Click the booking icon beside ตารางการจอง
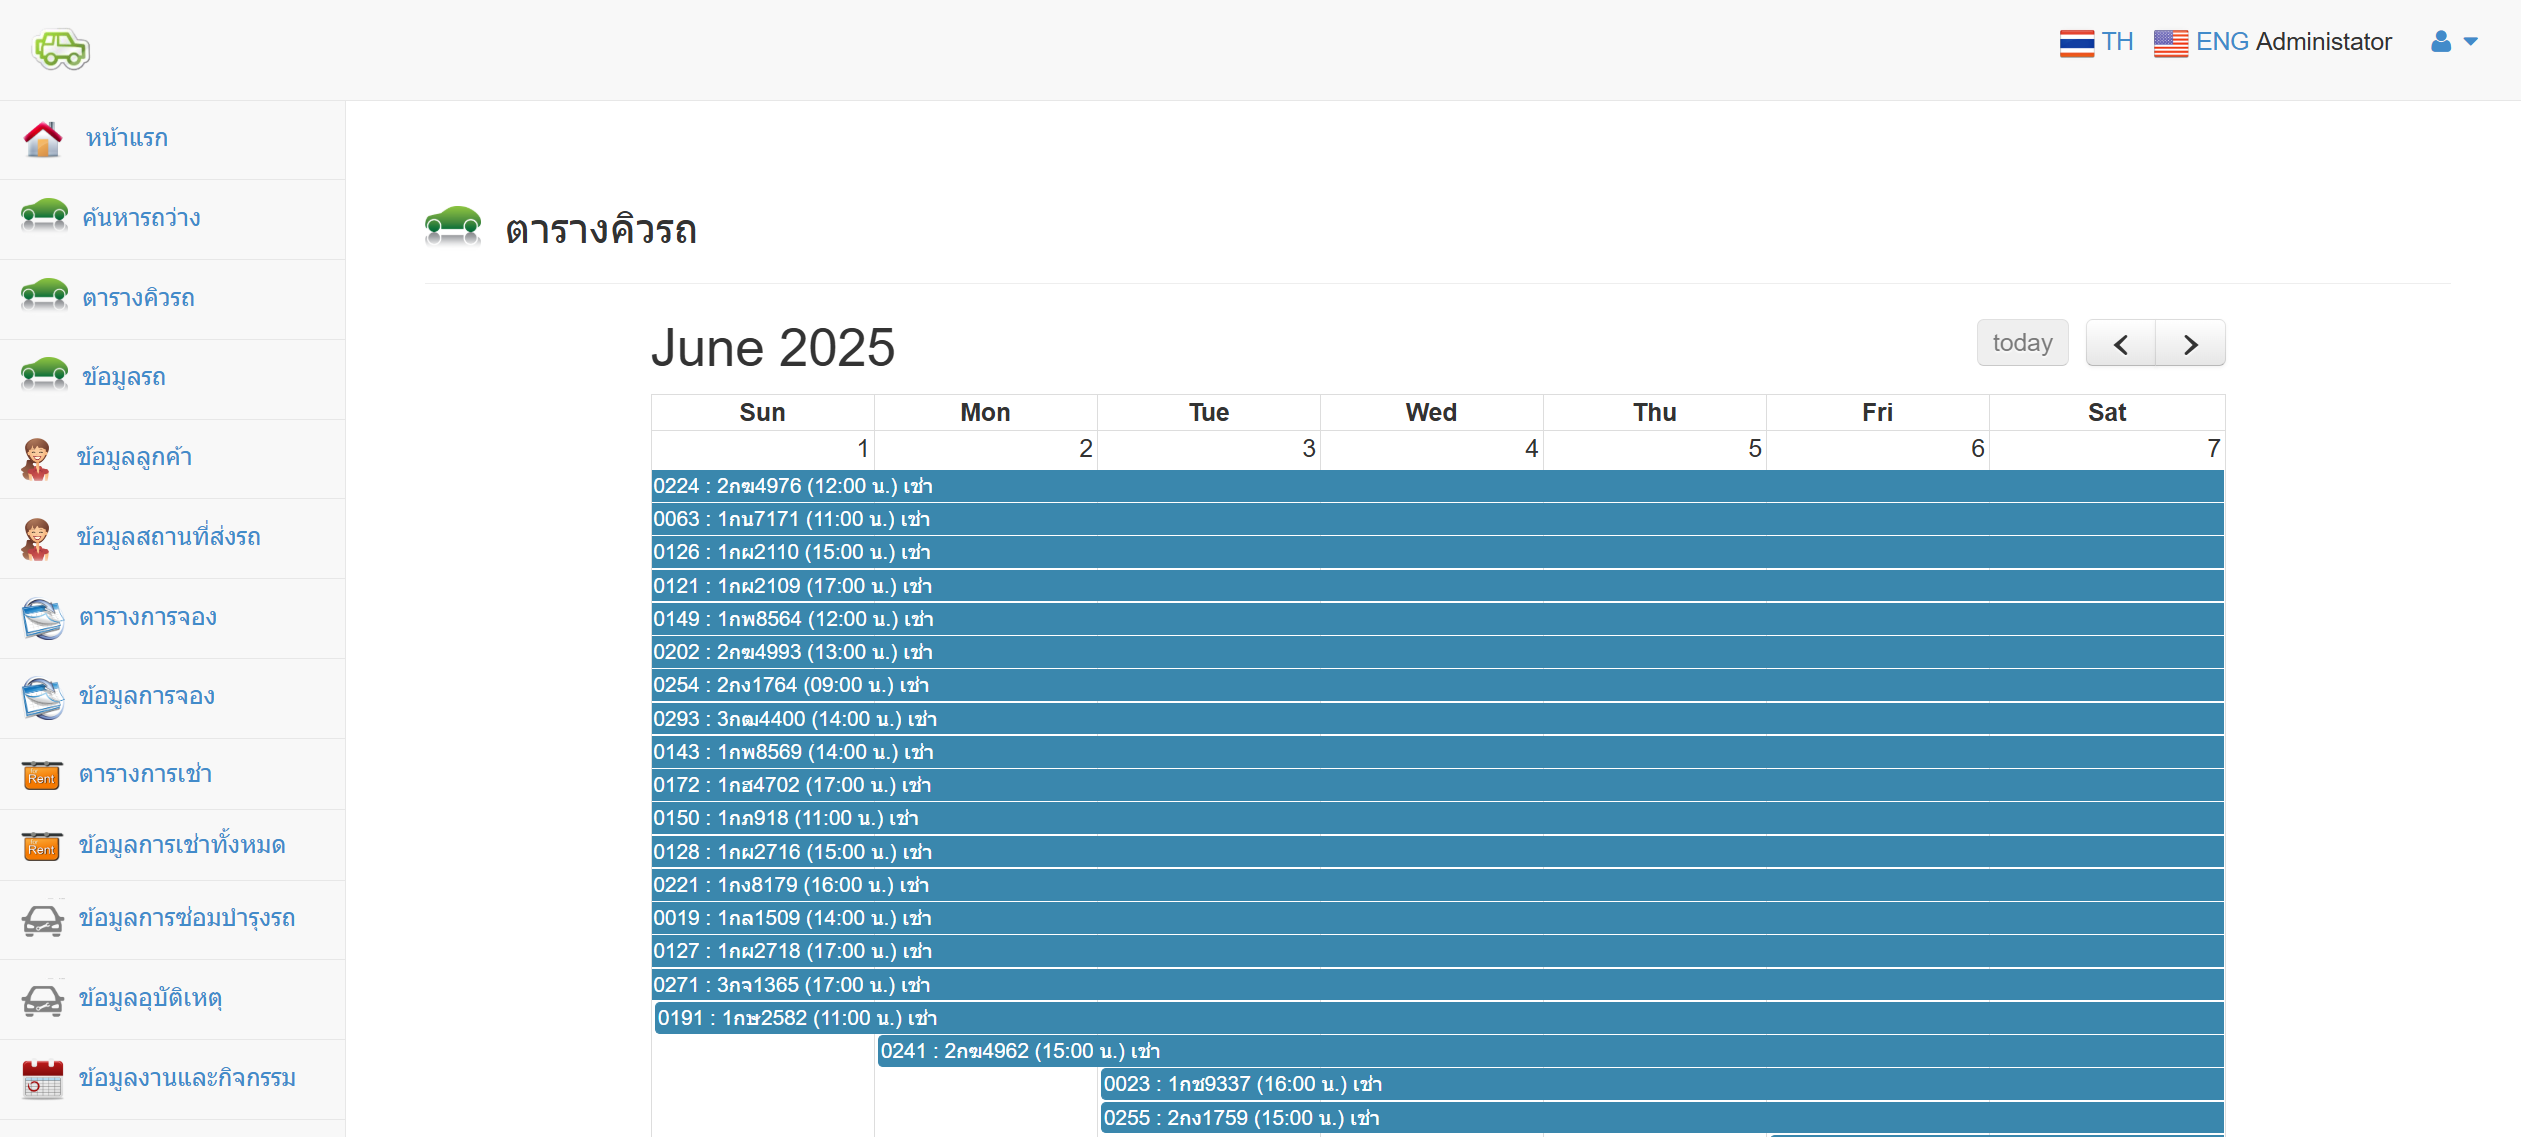Image resolution: width=2521 pixels, height=1137 pixels. click(x=43, y=618)
